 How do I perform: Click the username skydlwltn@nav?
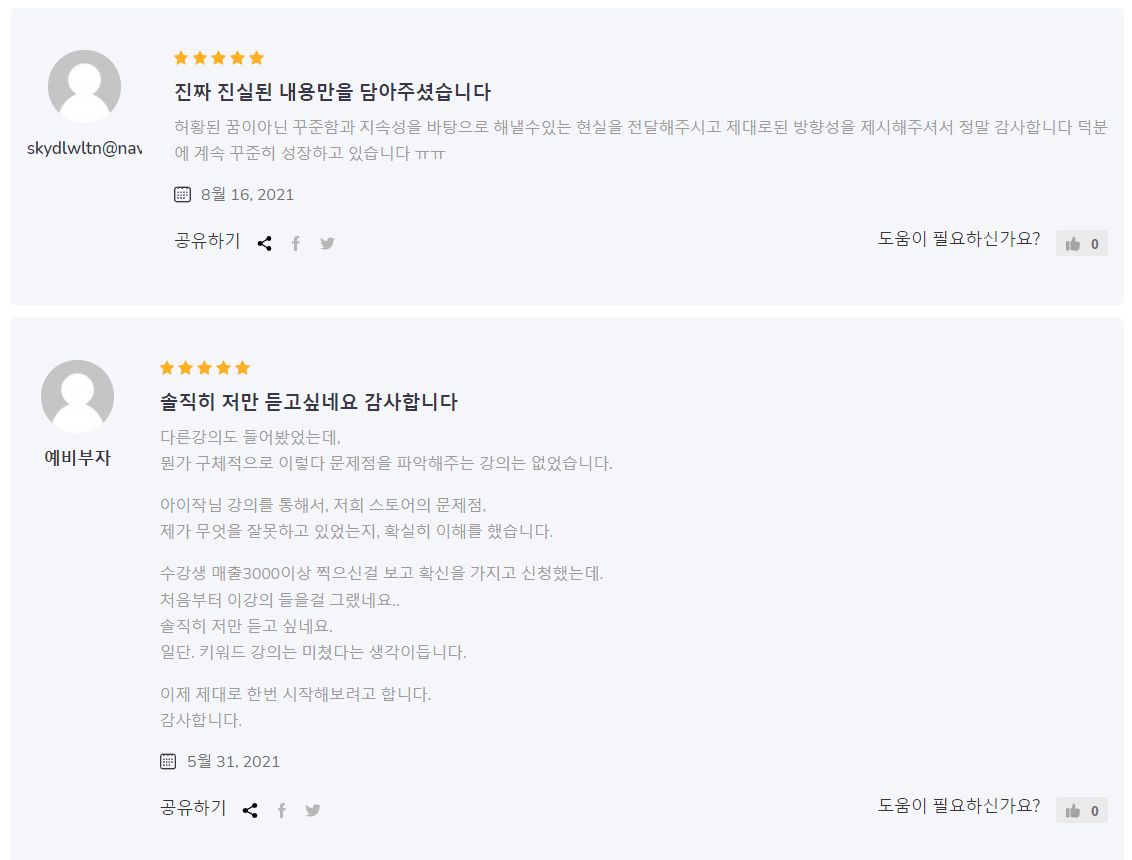click(85, 148)
